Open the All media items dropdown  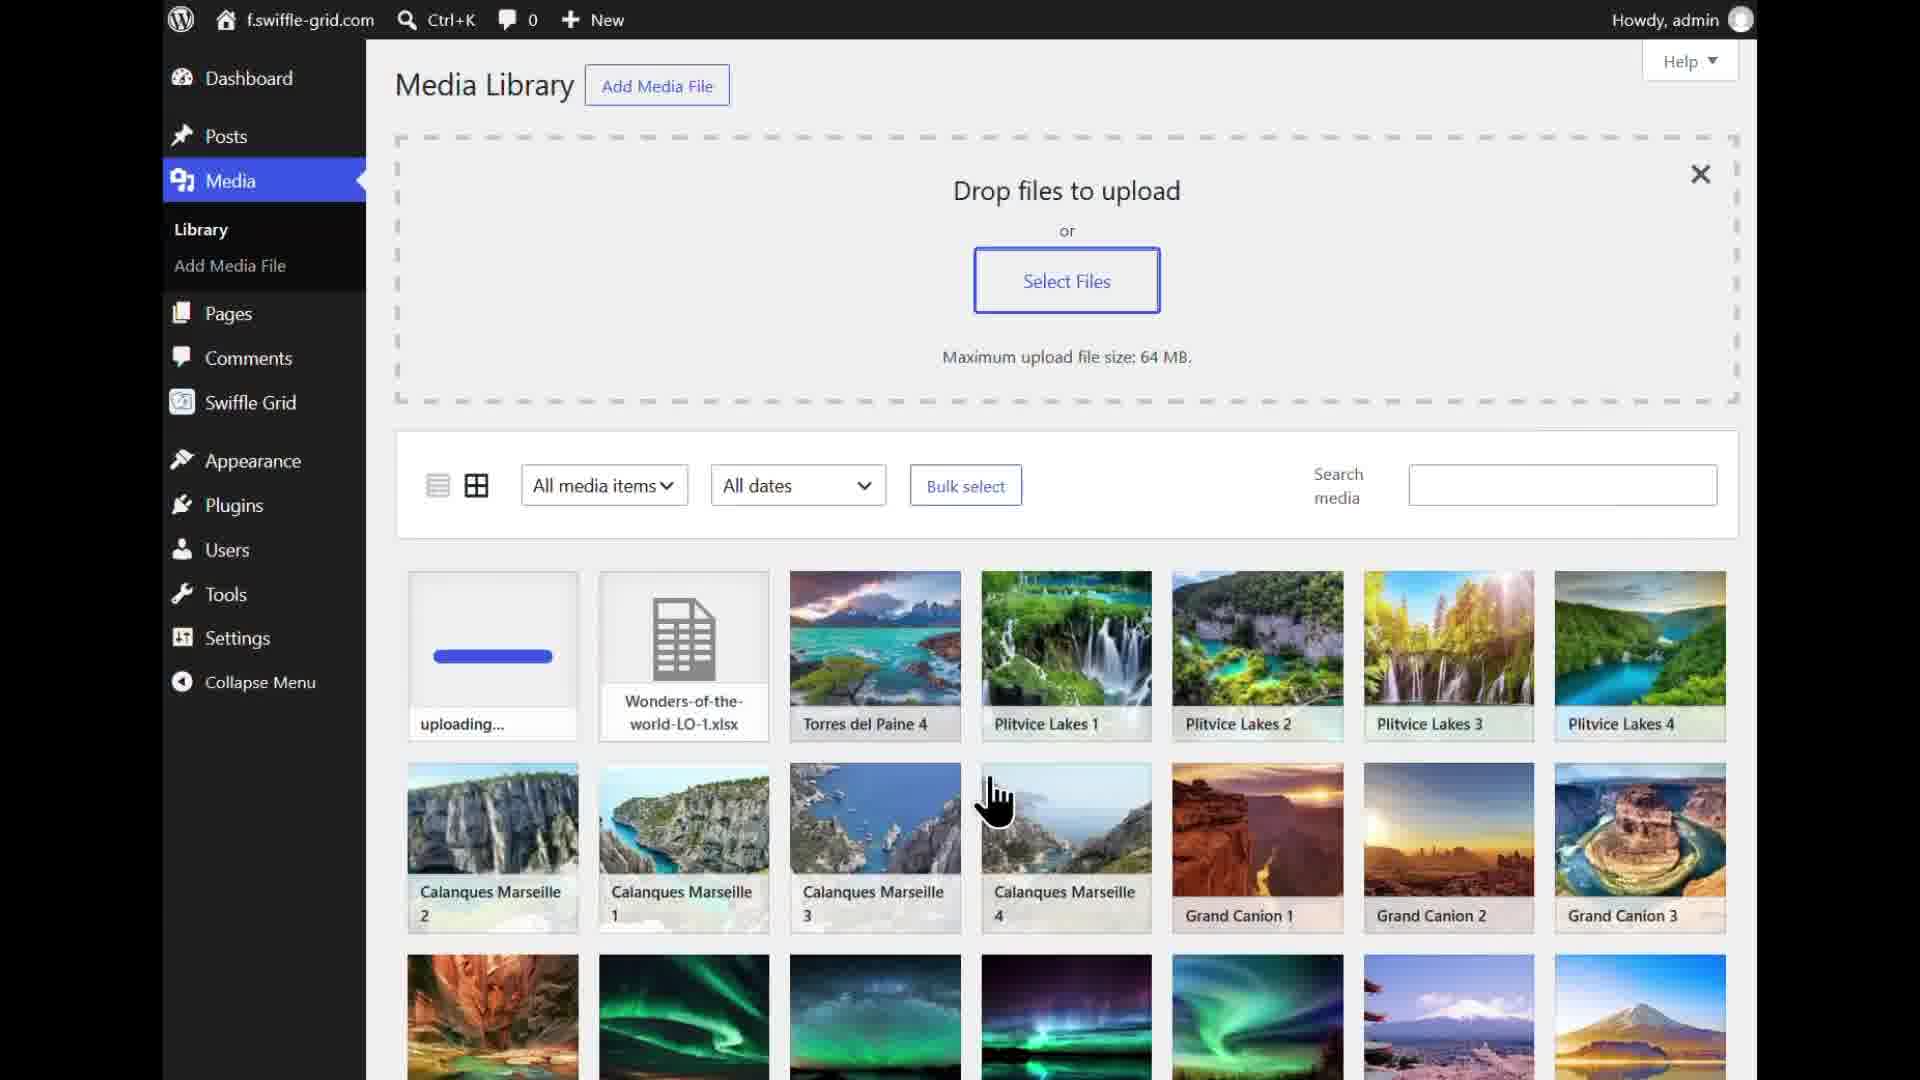pyautogui.click(x=604, y=486)
